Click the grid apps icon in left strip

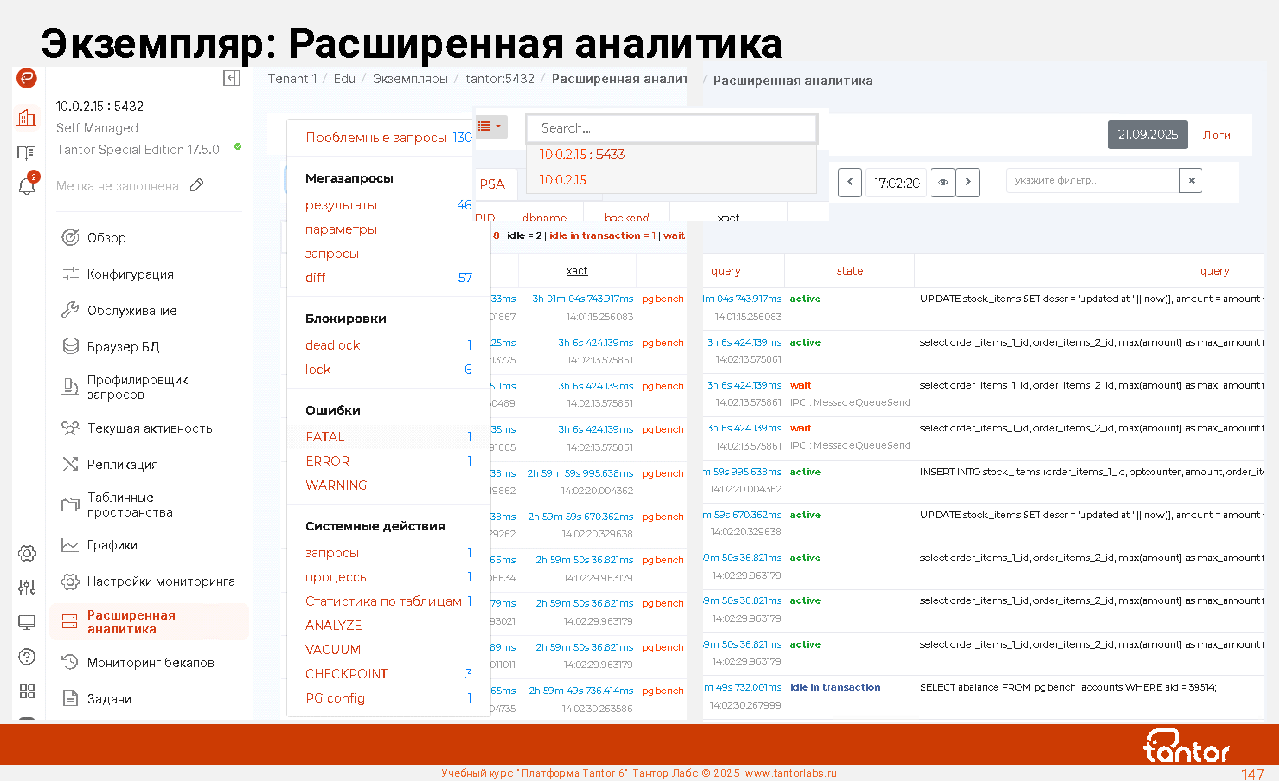(27, 691)
